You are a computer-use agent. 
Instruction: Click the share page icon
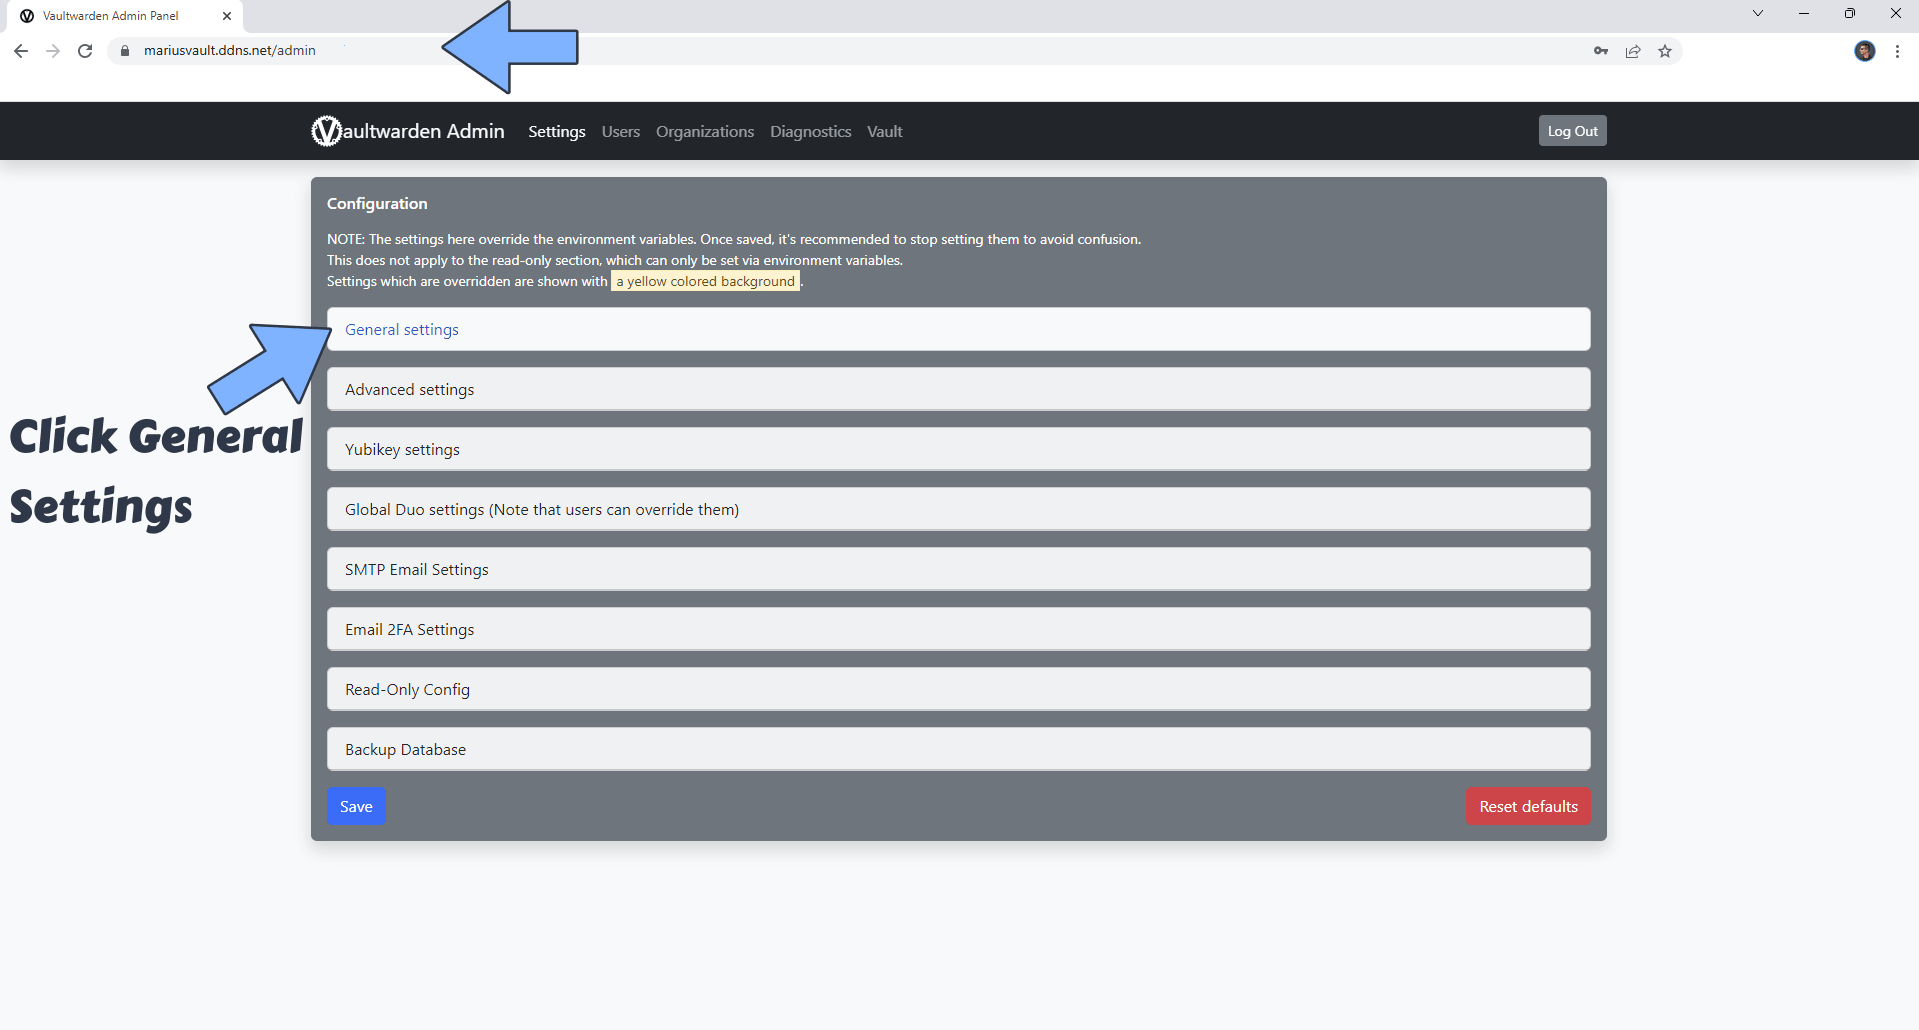(x=1632, y=51)
